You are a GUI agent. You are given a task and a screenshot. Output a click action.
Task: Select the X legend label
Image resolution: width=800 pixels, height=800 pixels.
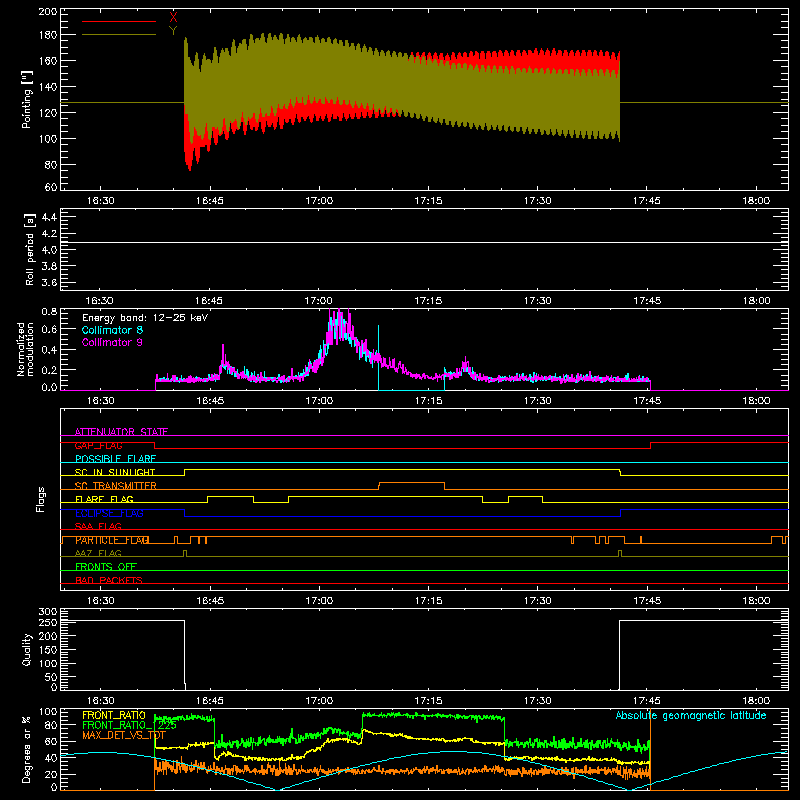click(173, 18)
